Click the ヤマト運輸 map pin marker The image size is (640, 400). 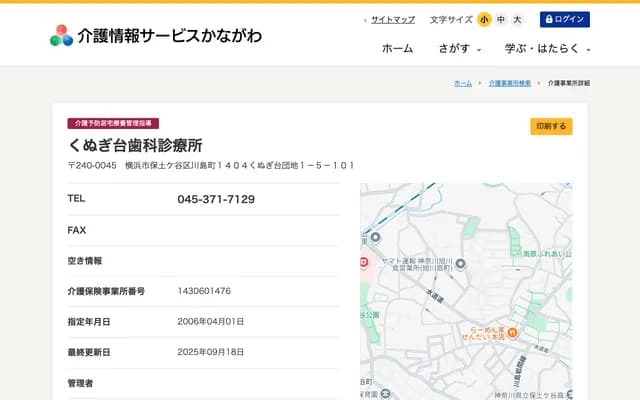(x=460, y=264)
